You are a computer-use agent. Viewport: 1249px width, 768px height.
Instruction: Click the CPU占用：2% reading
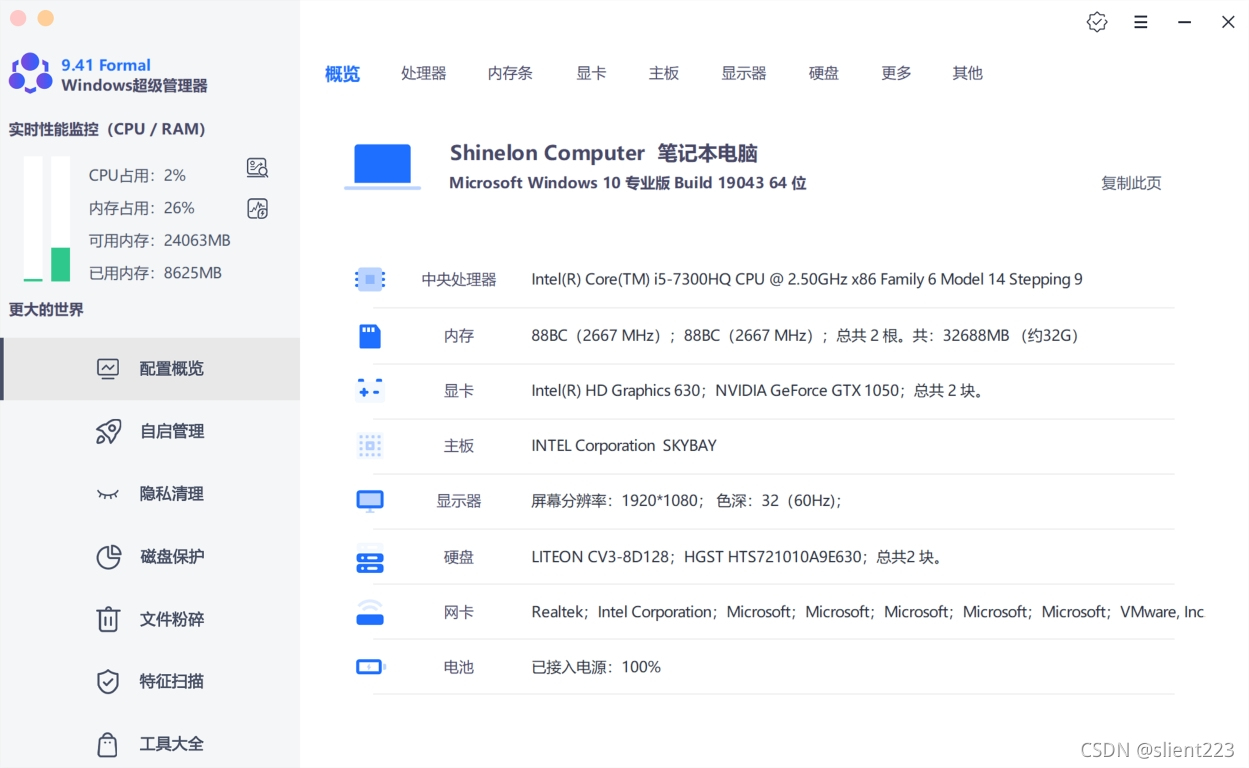pos(137,175)
